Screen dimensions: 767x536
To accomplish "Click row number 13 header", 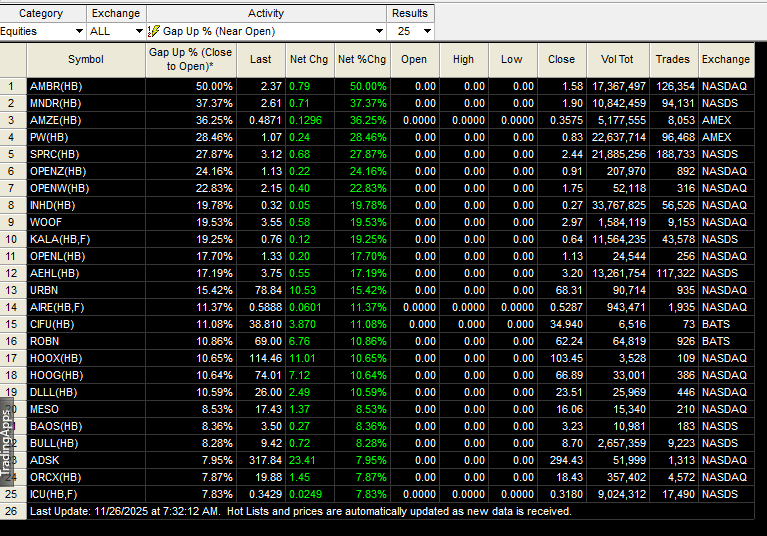I will (11, 290).
